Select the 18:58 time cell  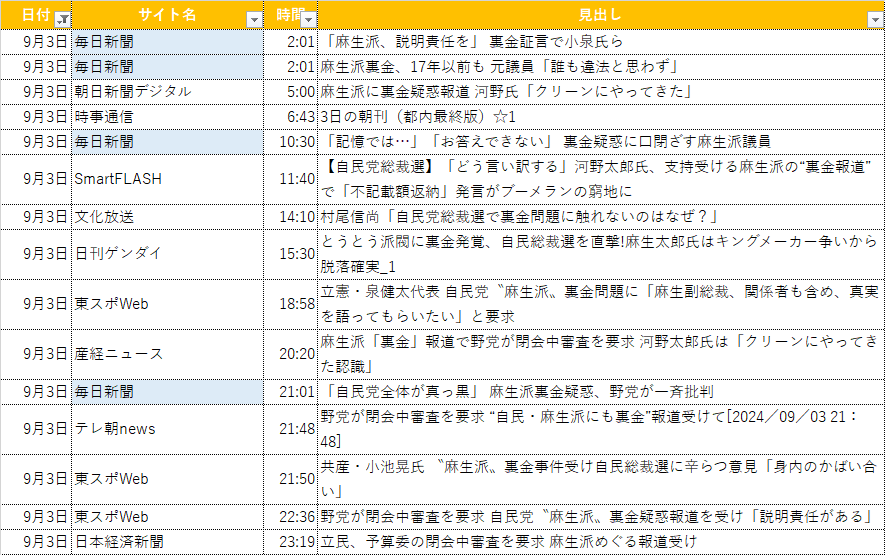[292, 304]
